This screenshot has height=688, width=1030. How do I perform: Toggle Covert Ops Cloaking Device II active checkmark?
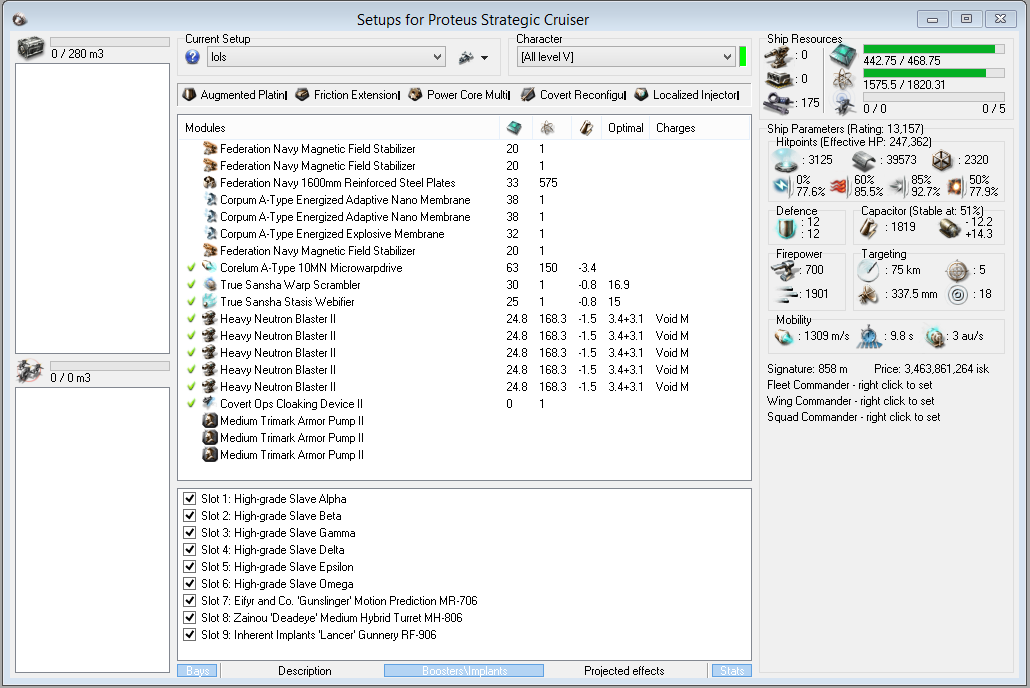click(191, 404)
